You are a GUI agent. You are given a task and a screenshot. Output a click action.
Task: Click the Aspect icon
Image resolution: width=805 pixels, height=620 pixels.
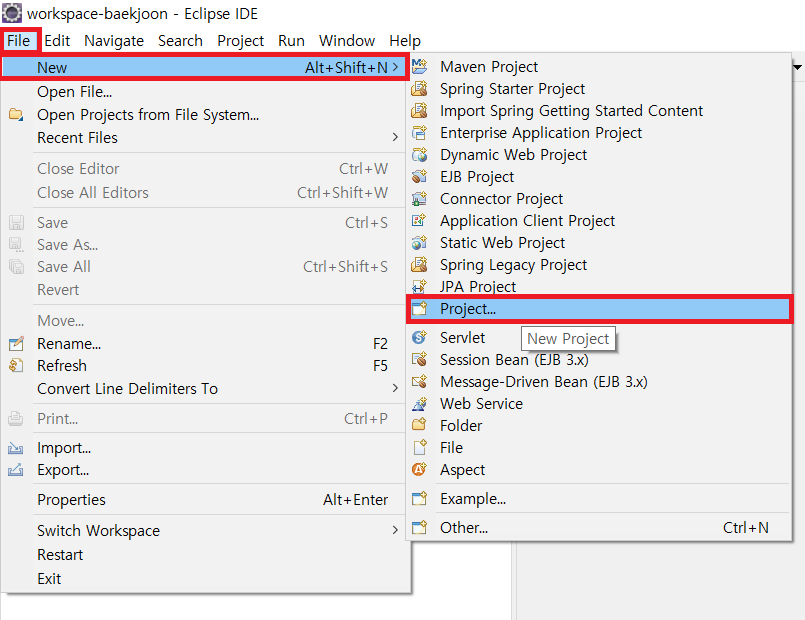click(x=419, y=469)
